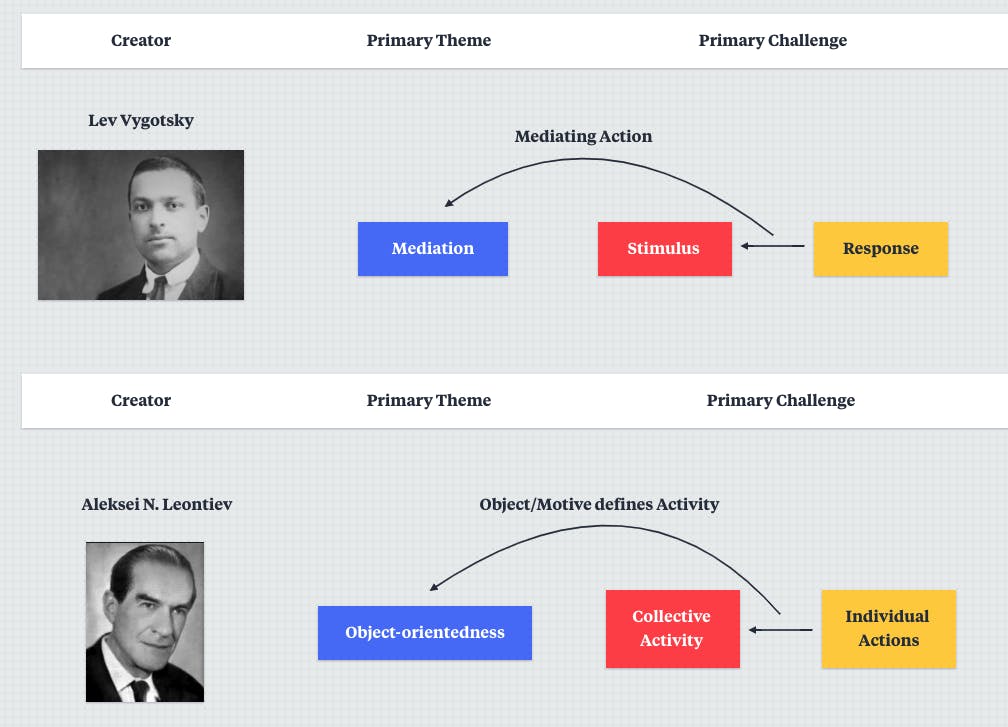The height and width of the screenshot is (727, 1008).
Task: Select the Object-orientedness blue box
Action: pyautogui.click(x=425, y=633)
